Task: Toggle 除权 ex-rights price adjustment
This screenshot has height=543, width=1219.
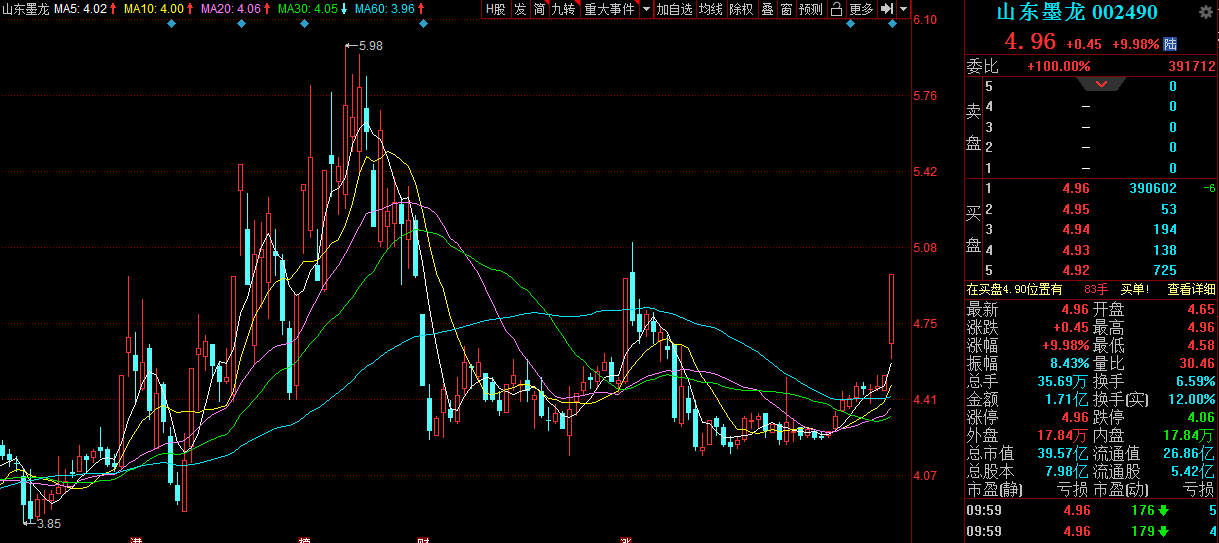Action: click(741, 9)
